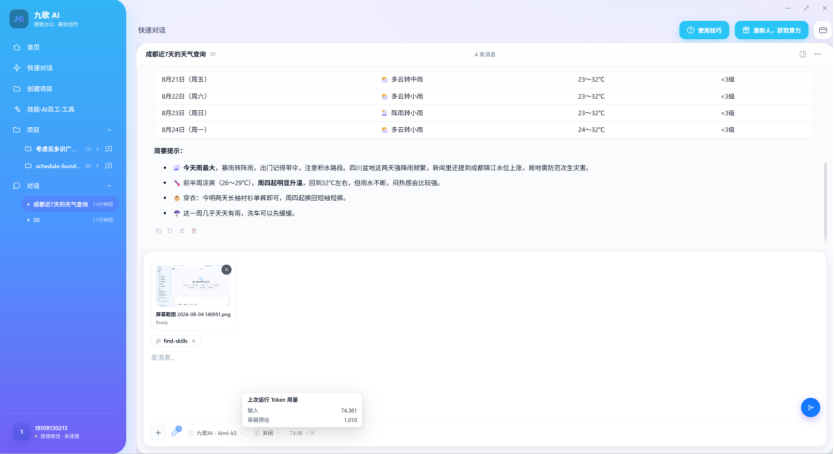The image size is (834, 454).
Task: Click the 阵雨转小雨 weather cell
Action: (x=402, y=113)
